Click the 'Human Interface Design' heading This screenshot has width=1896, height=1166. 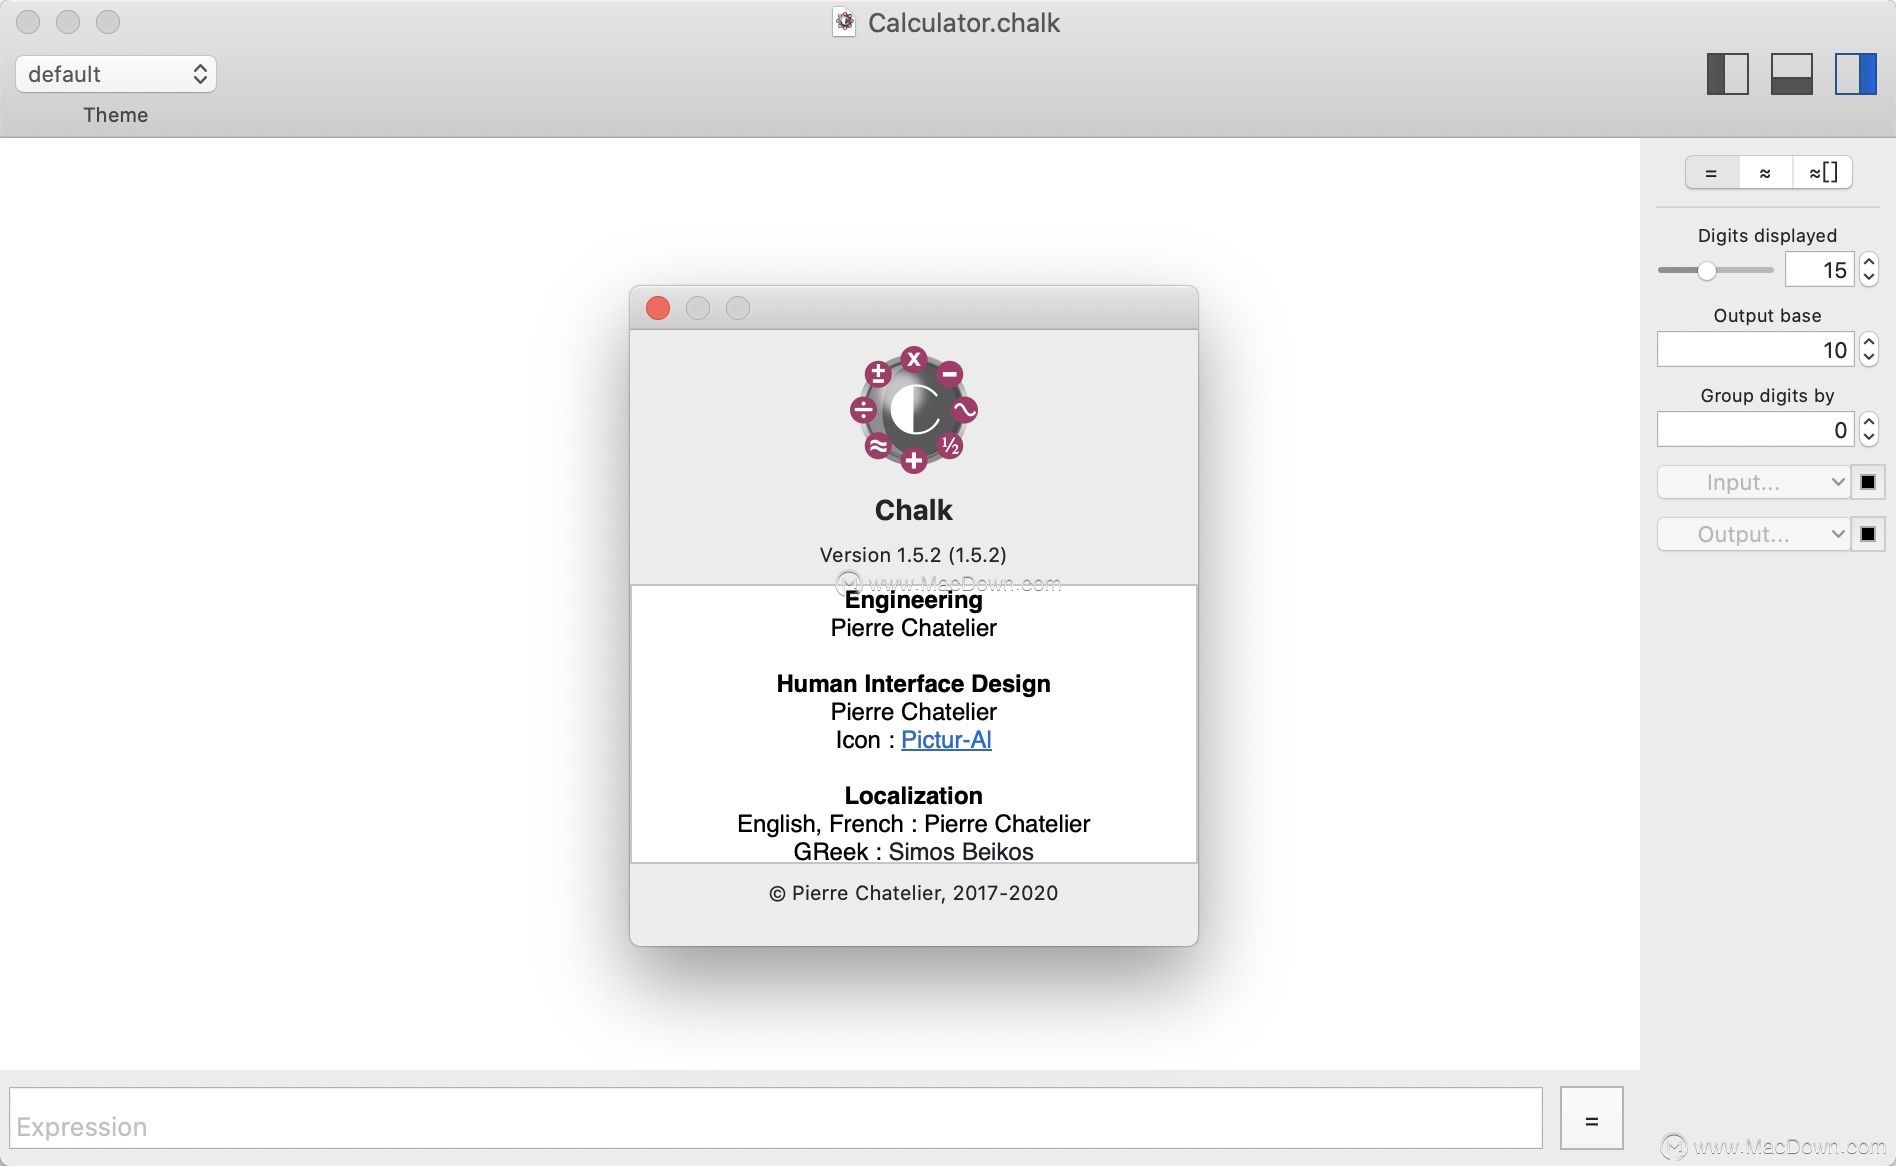(x=914, y=684)
